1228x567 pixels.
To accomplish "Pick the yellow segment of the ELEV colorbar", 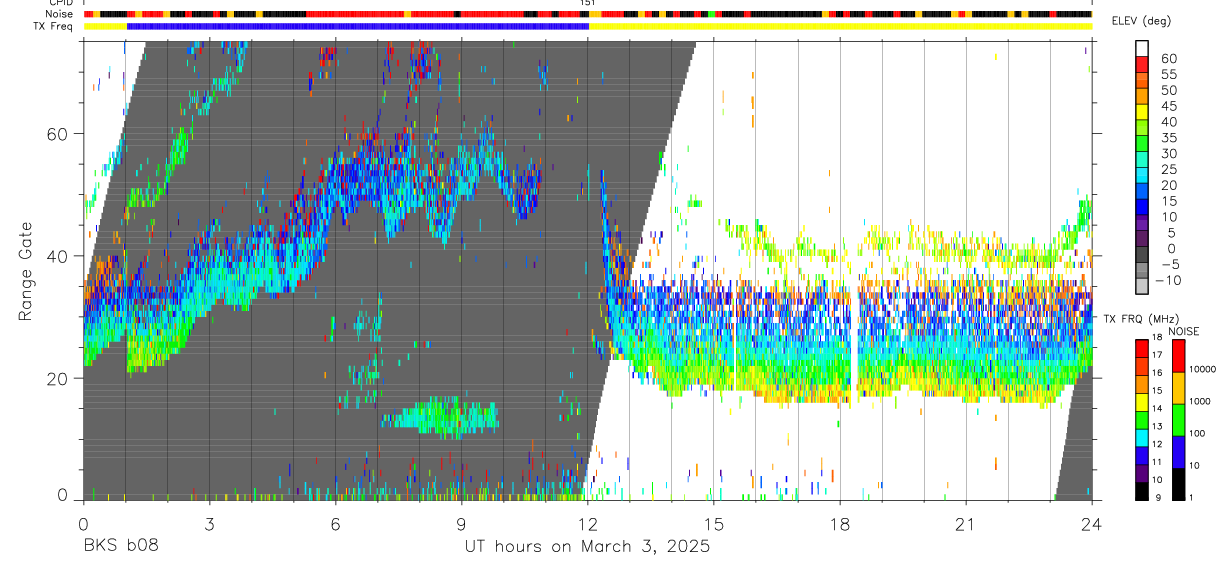I will click(1142, 112).
